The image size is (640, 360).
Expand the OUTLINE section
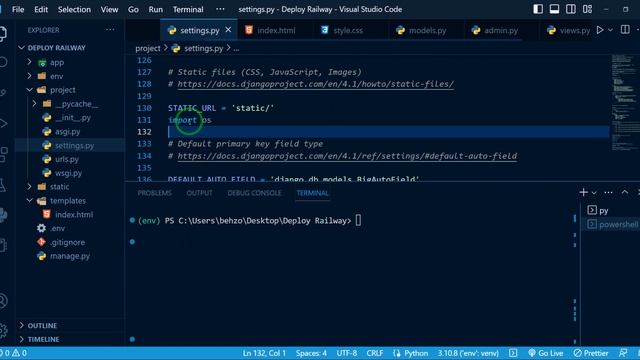[70, 325]
